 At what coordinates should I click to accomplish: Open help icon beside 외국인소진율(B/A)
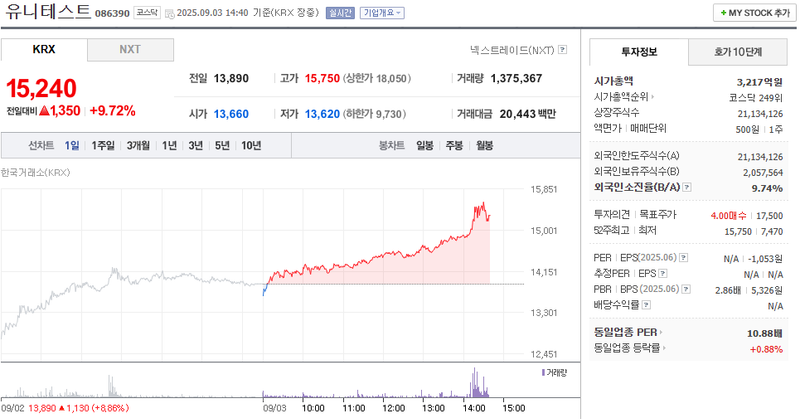[687, 187]
